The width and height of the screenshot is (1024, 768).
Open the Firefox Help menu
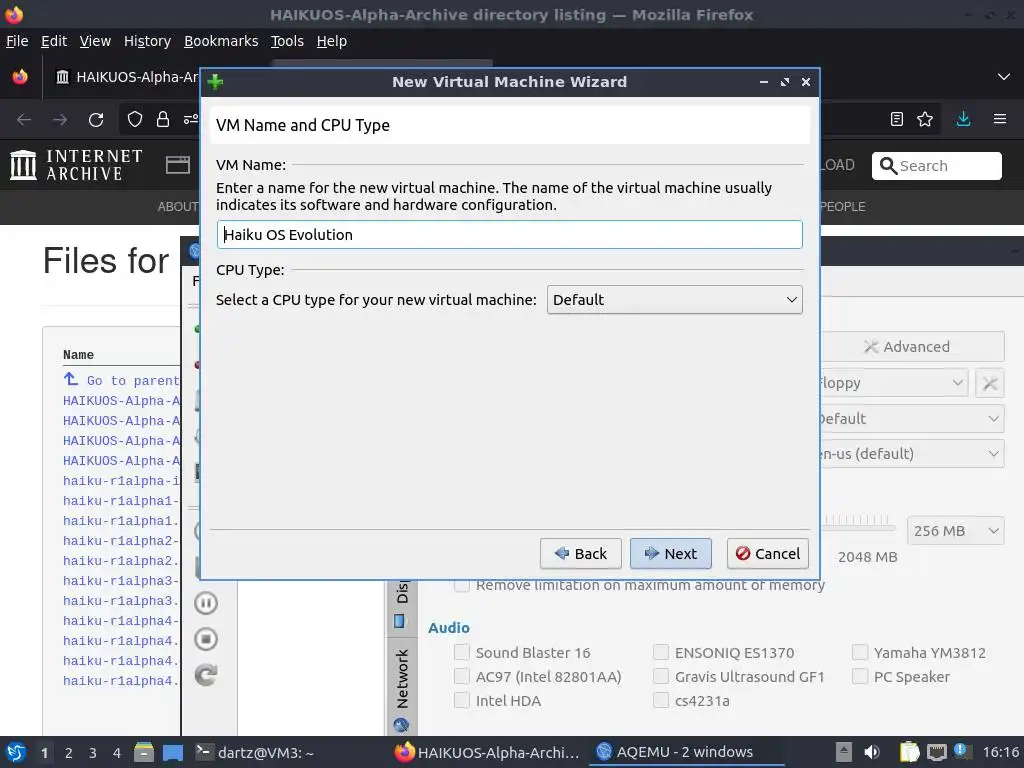332,41
